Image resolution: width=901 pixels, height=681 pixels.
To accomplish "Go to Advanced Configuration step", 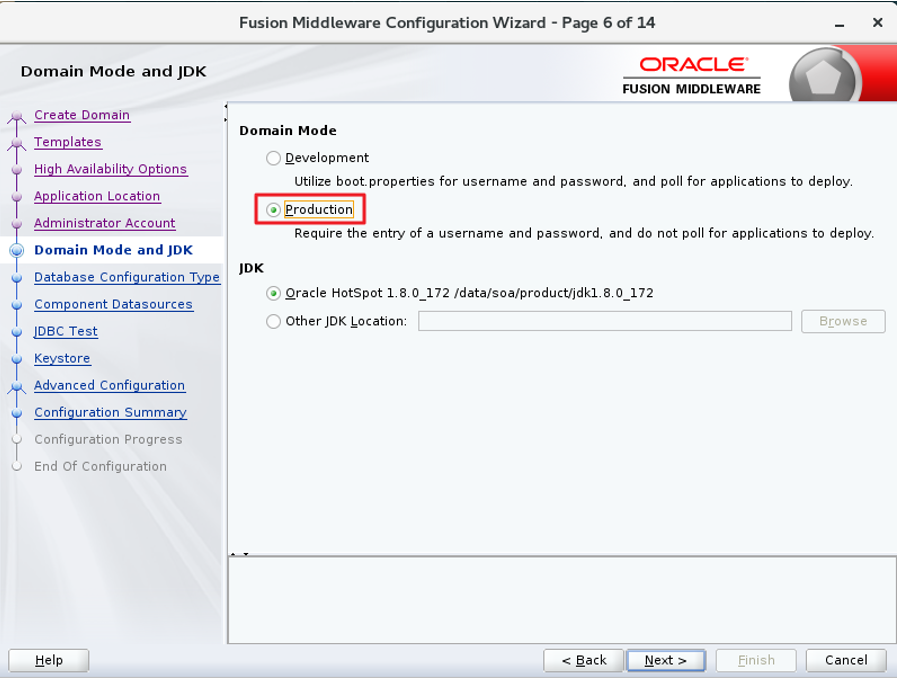I will [x=109, y=385].
